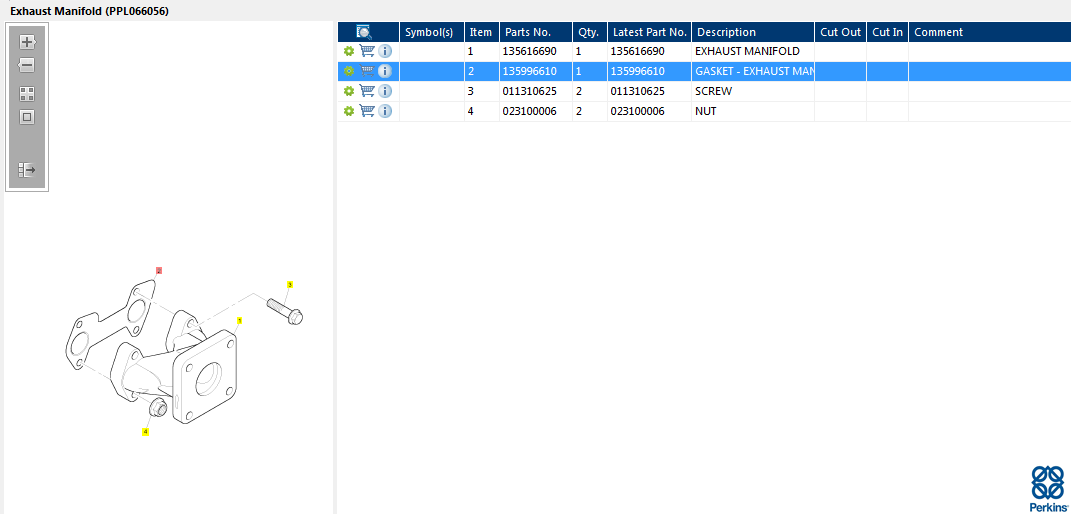Click the Perkins logo
This screenshot has width=1071, height=514.
pos(1047,489)
